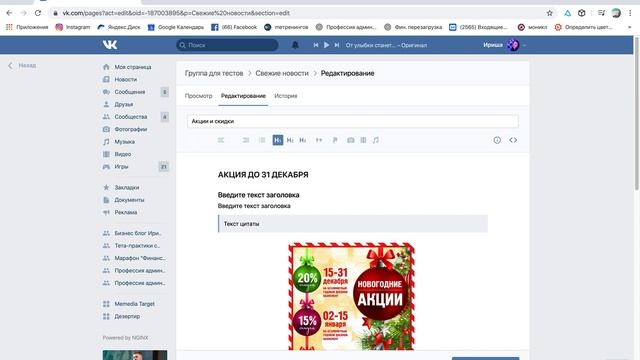
Task: Switch to wiki markup code mode
Action: (x=513, y=140)
